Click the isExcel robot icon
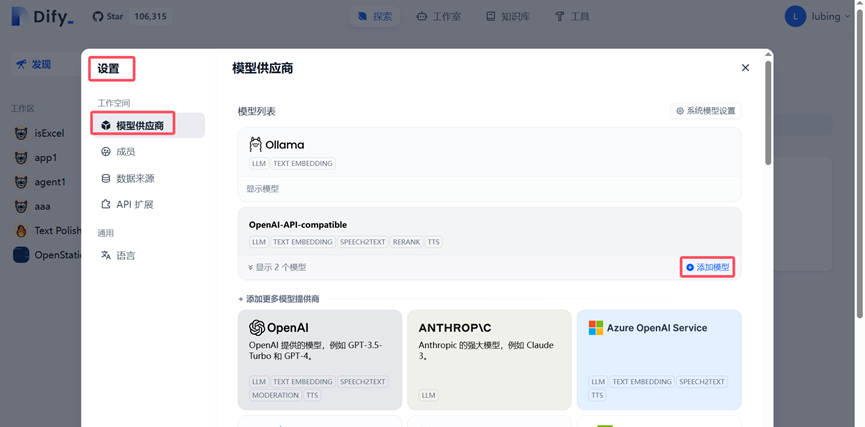Viewport: 865px width, 427px height. pos(21,133)
